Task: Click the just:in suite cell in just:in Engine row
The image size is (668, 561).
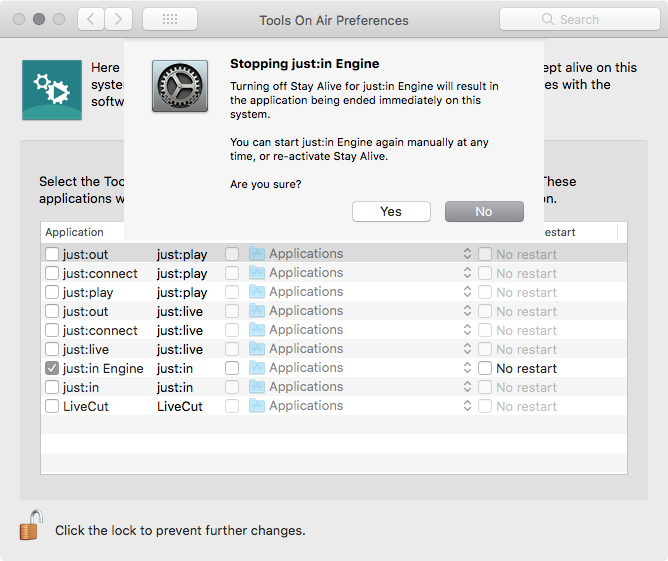Action: pyautogui.click(x=175, y=368)
